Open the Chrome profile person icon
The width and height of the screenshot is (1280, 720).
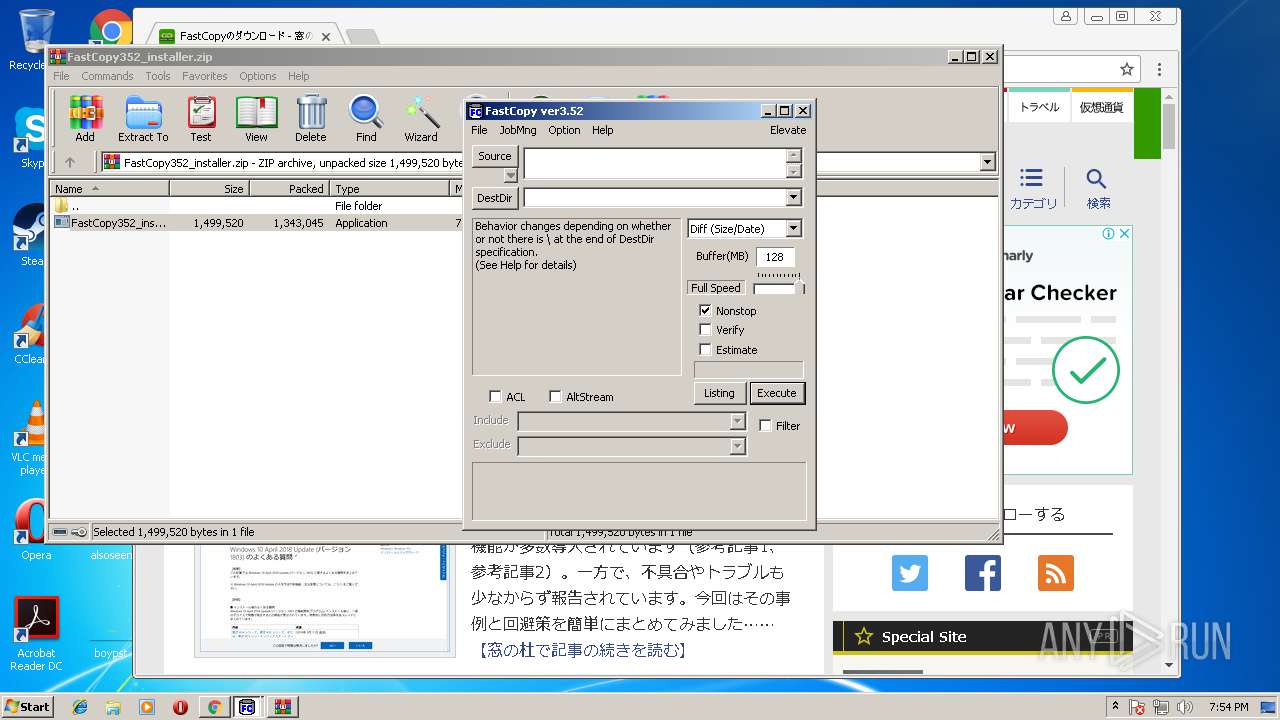click(1066, 16)
